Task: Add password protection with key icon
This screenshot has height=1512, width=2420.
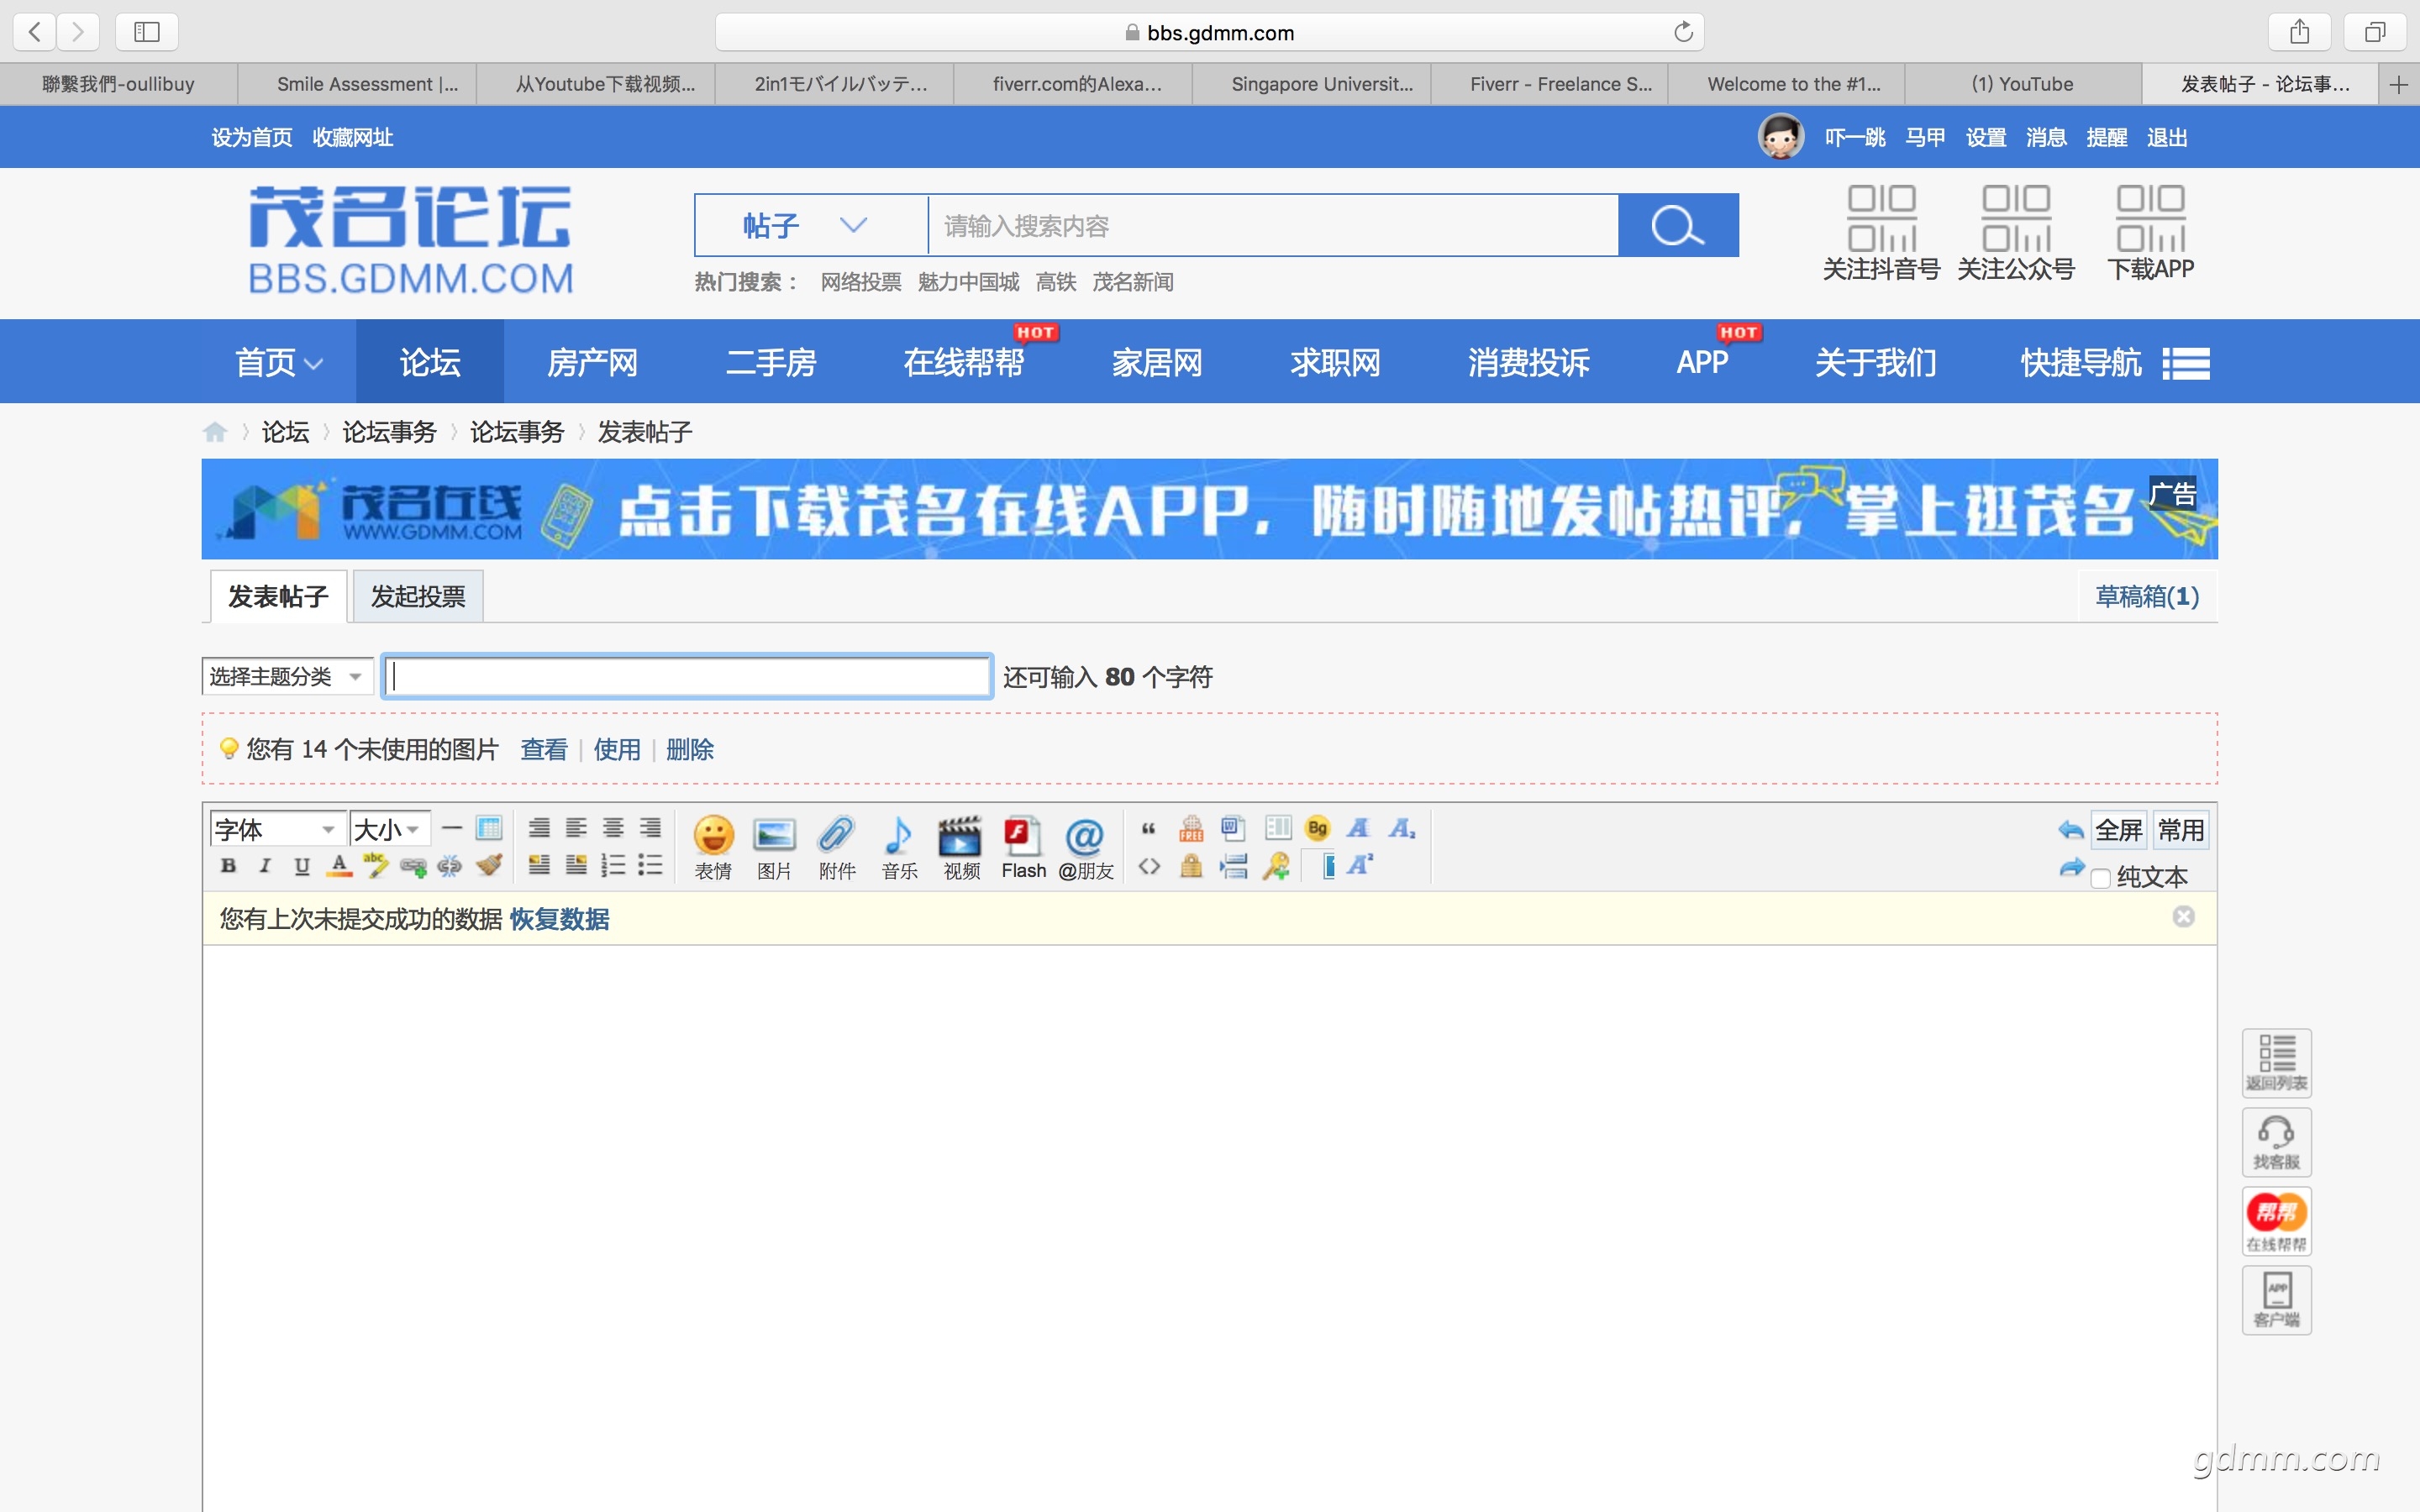Action: coord(1276,866)
